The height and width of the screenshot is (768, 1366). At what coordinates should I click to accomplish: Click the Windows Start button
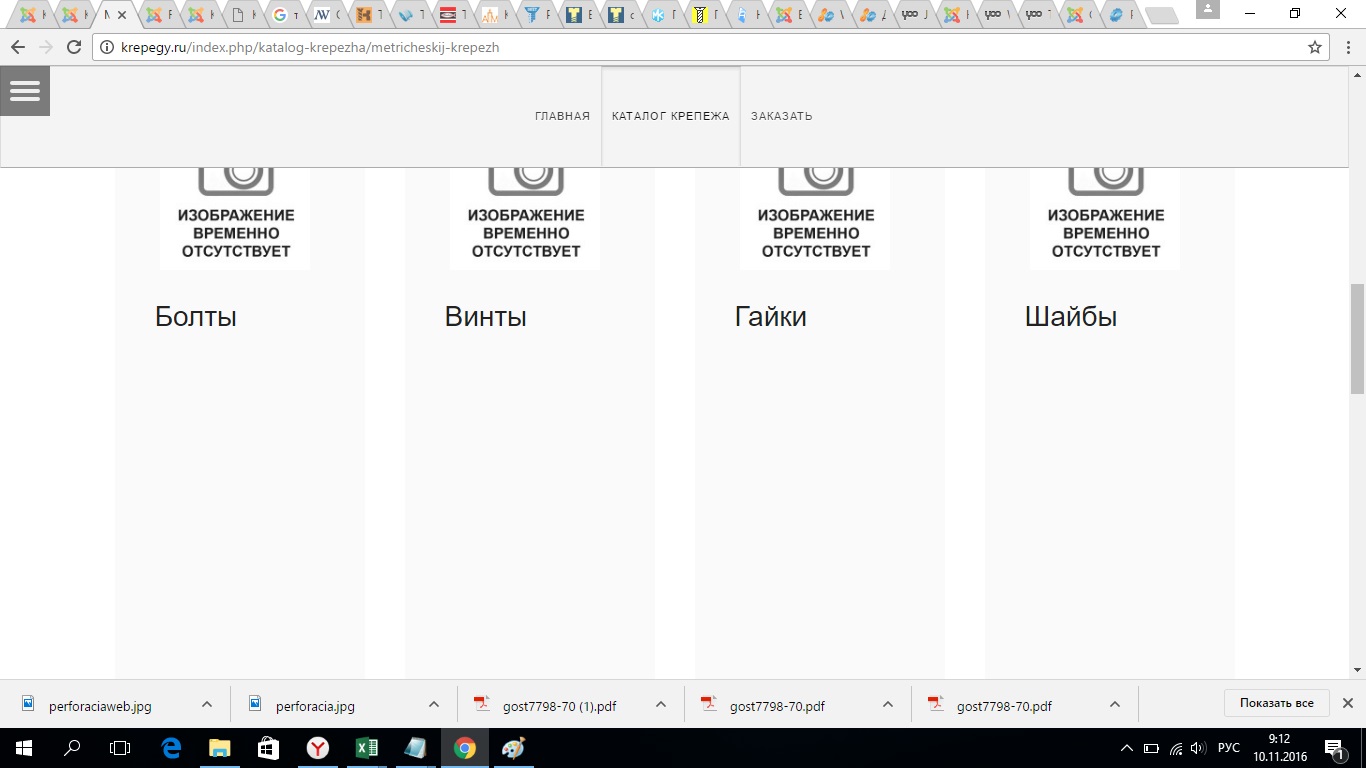coord(23,747)
